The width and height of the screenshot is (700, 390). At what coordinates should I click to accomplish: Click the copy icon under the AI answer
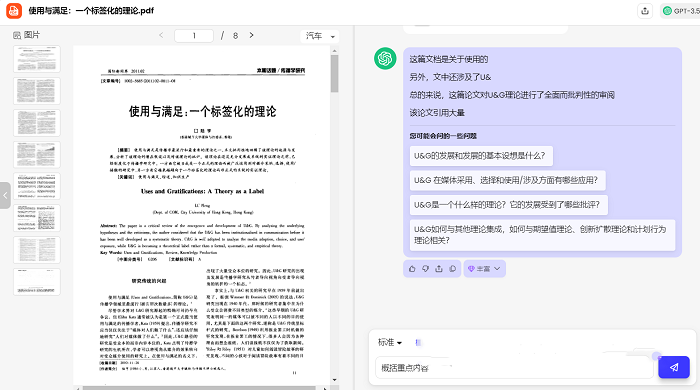pyautogui.click(x=452, y=269)
